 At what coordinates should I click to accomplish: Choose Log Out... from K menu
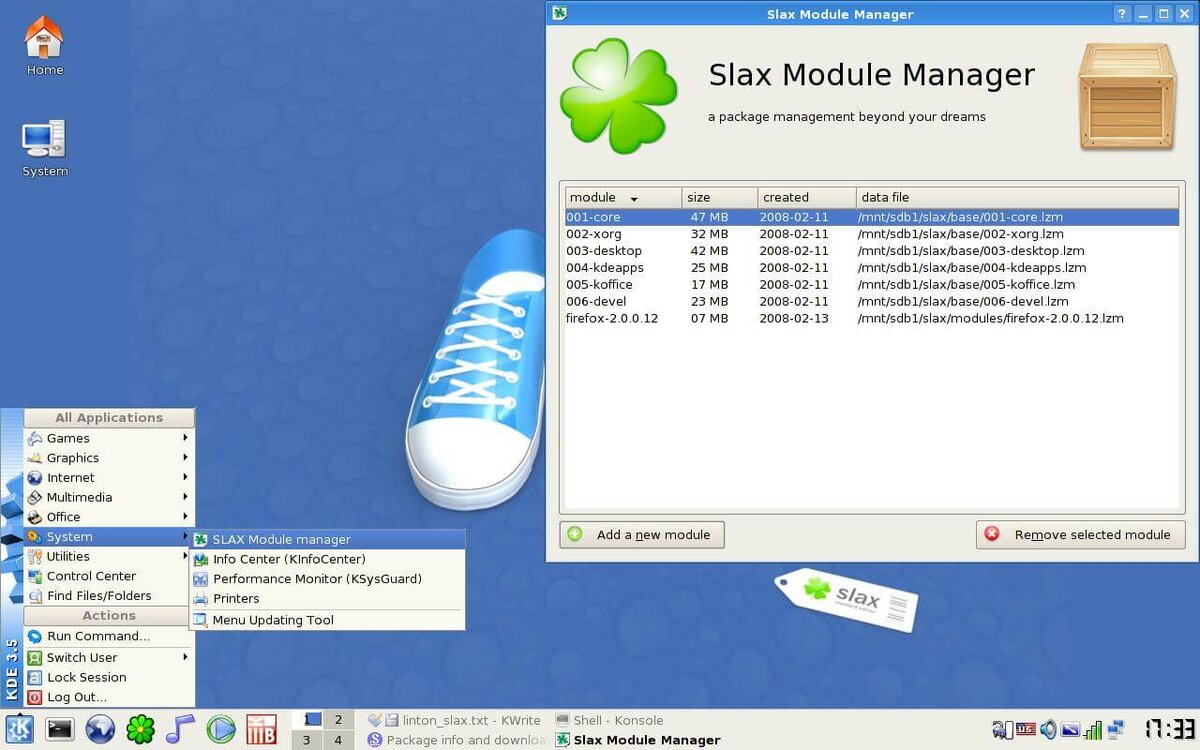[108, 697]
